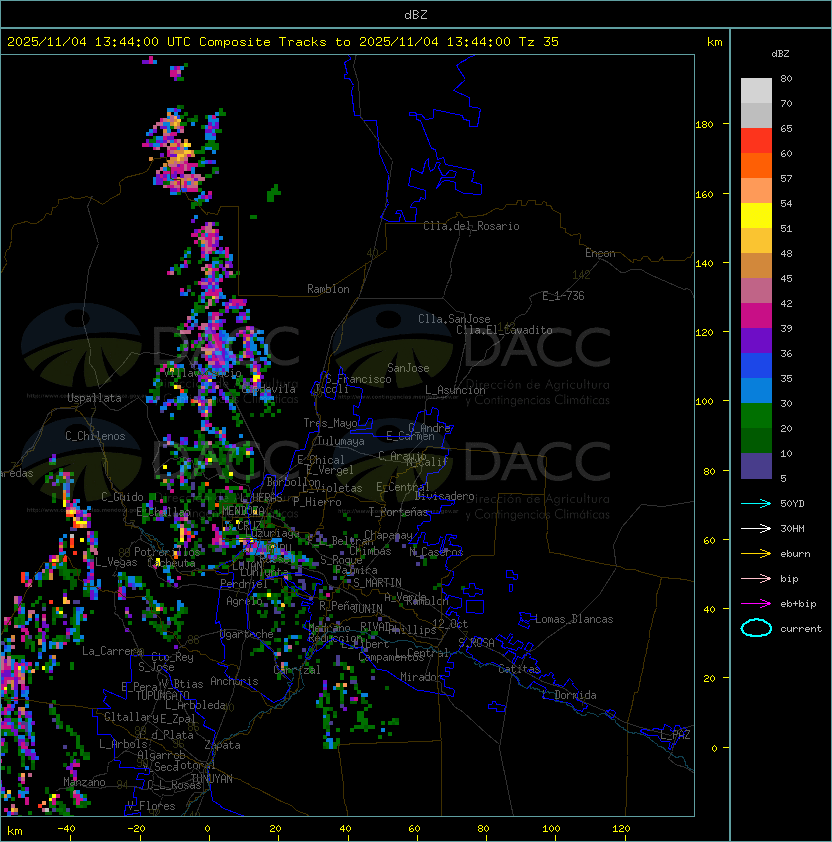This screenshot has width=832, height=842.
Task: Select the light blue 30-35 dBZ swatch
Action: coord(756,391)
